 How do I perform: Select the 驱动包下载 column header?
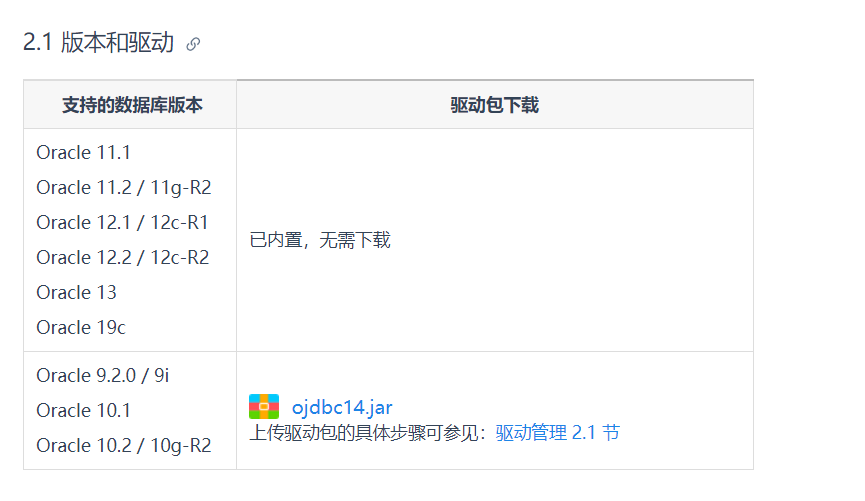pyautogui.click(x=494, y=105)
